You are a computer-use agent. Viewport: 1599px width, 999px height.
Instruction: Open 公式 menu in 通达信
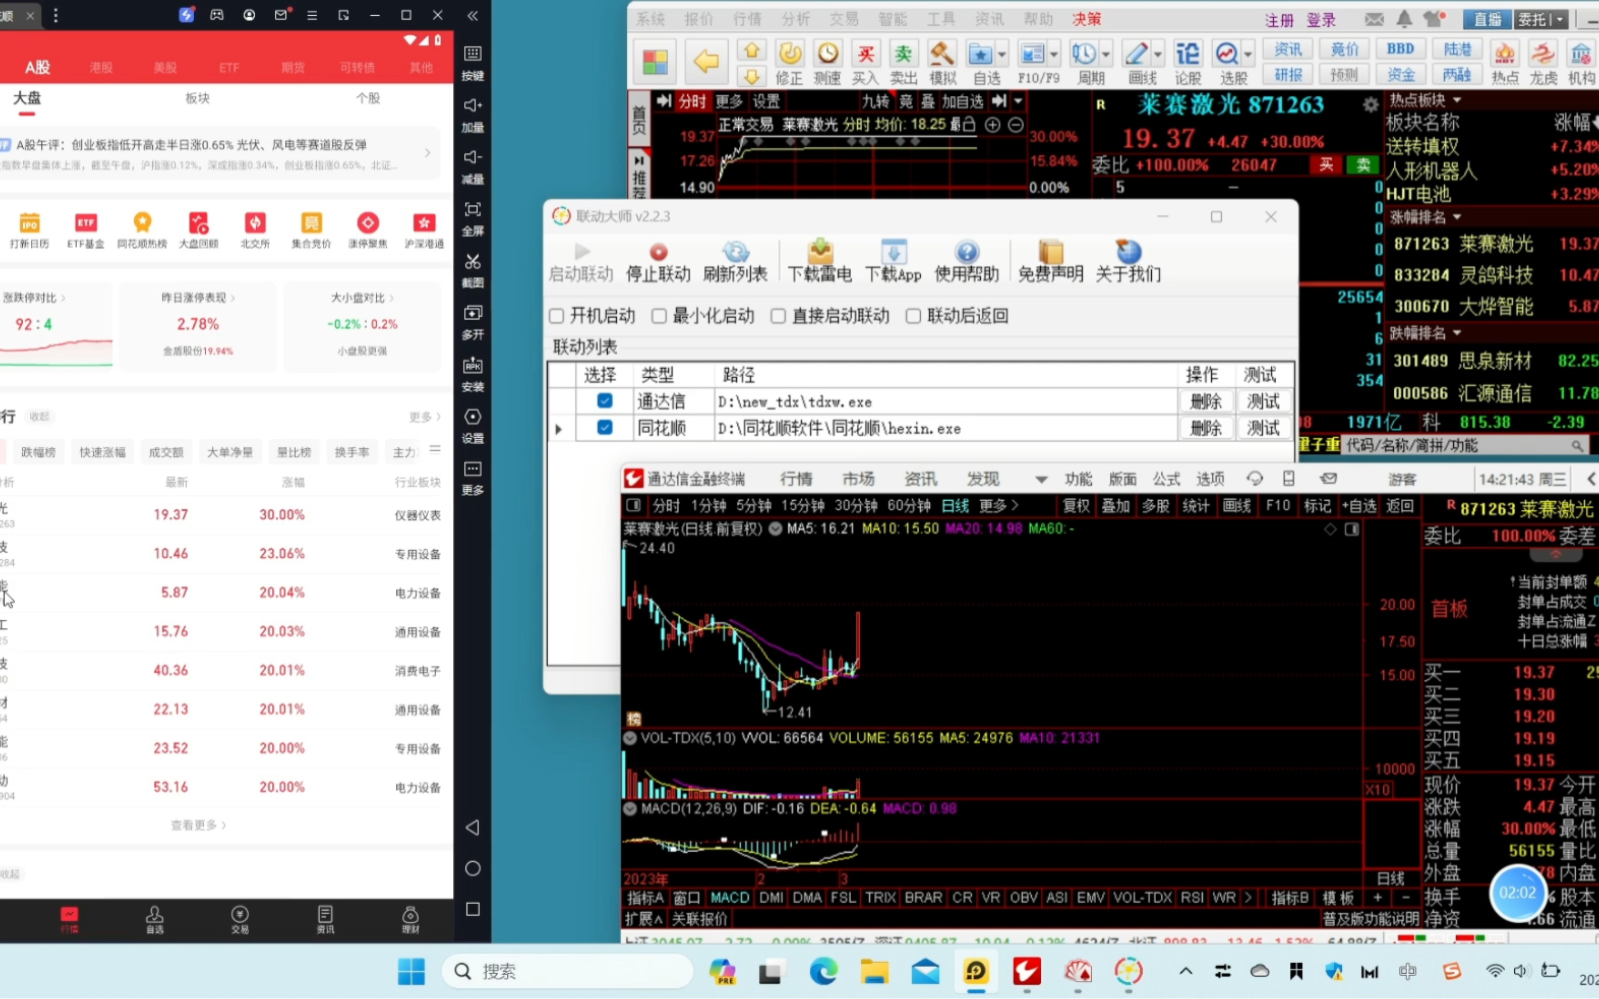1166,479
